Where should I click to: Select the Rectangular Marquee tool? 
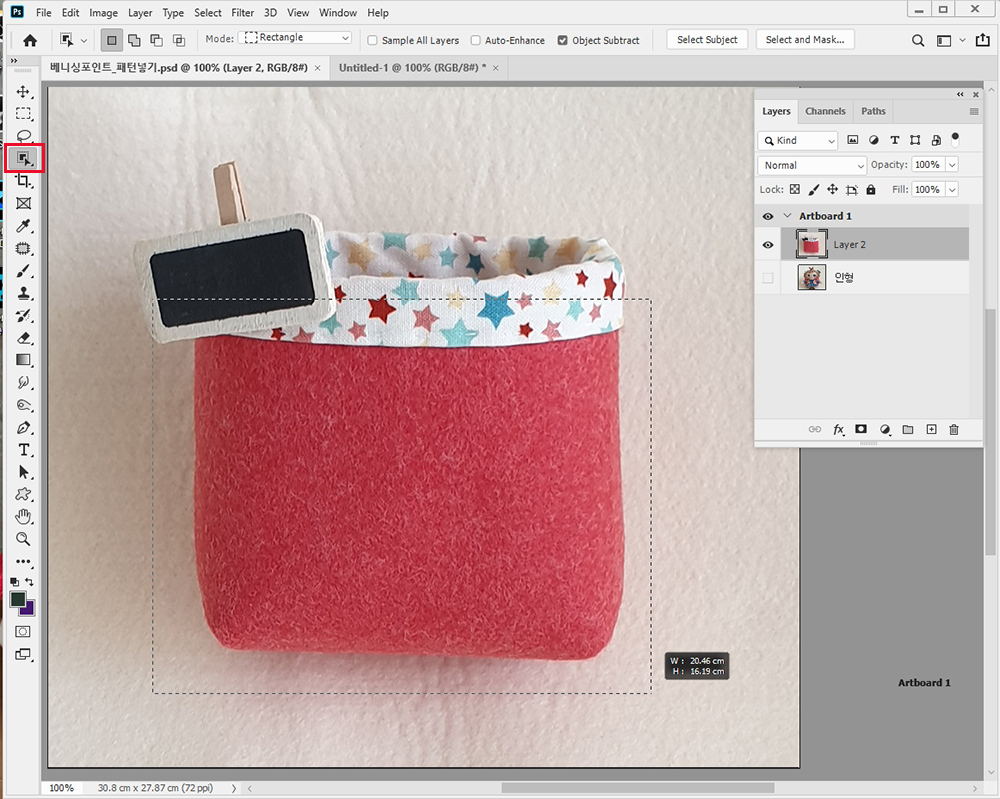pos(23,114)
